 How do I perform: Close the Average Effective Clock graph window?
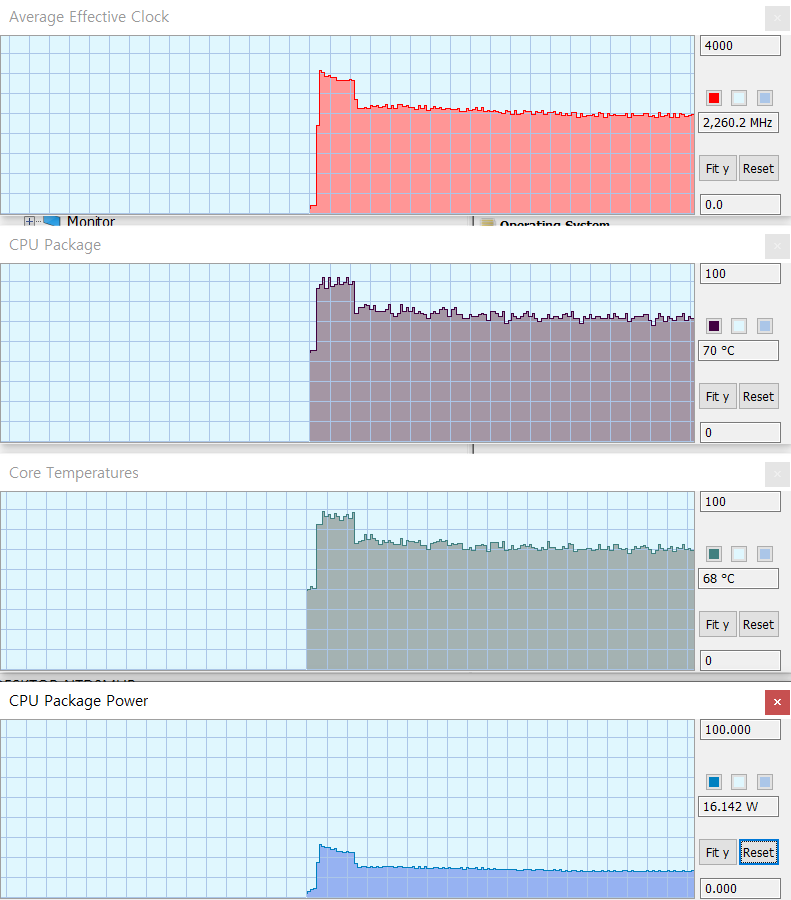point(777,18)
